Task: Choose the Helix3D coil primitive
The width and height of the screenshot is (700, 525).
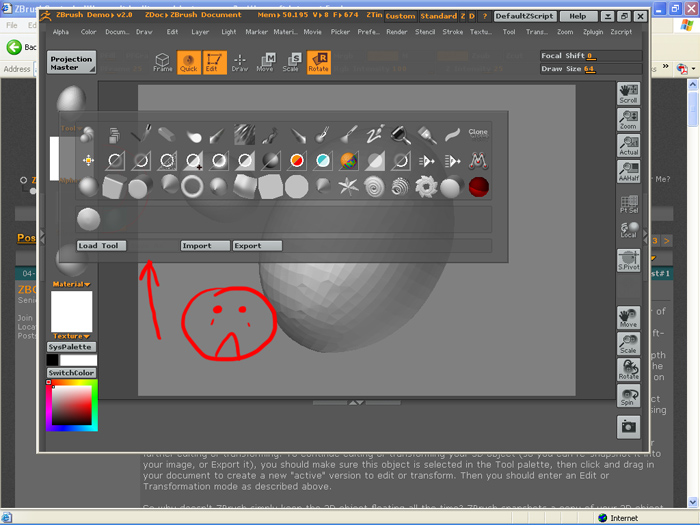Action: point(400,187)
